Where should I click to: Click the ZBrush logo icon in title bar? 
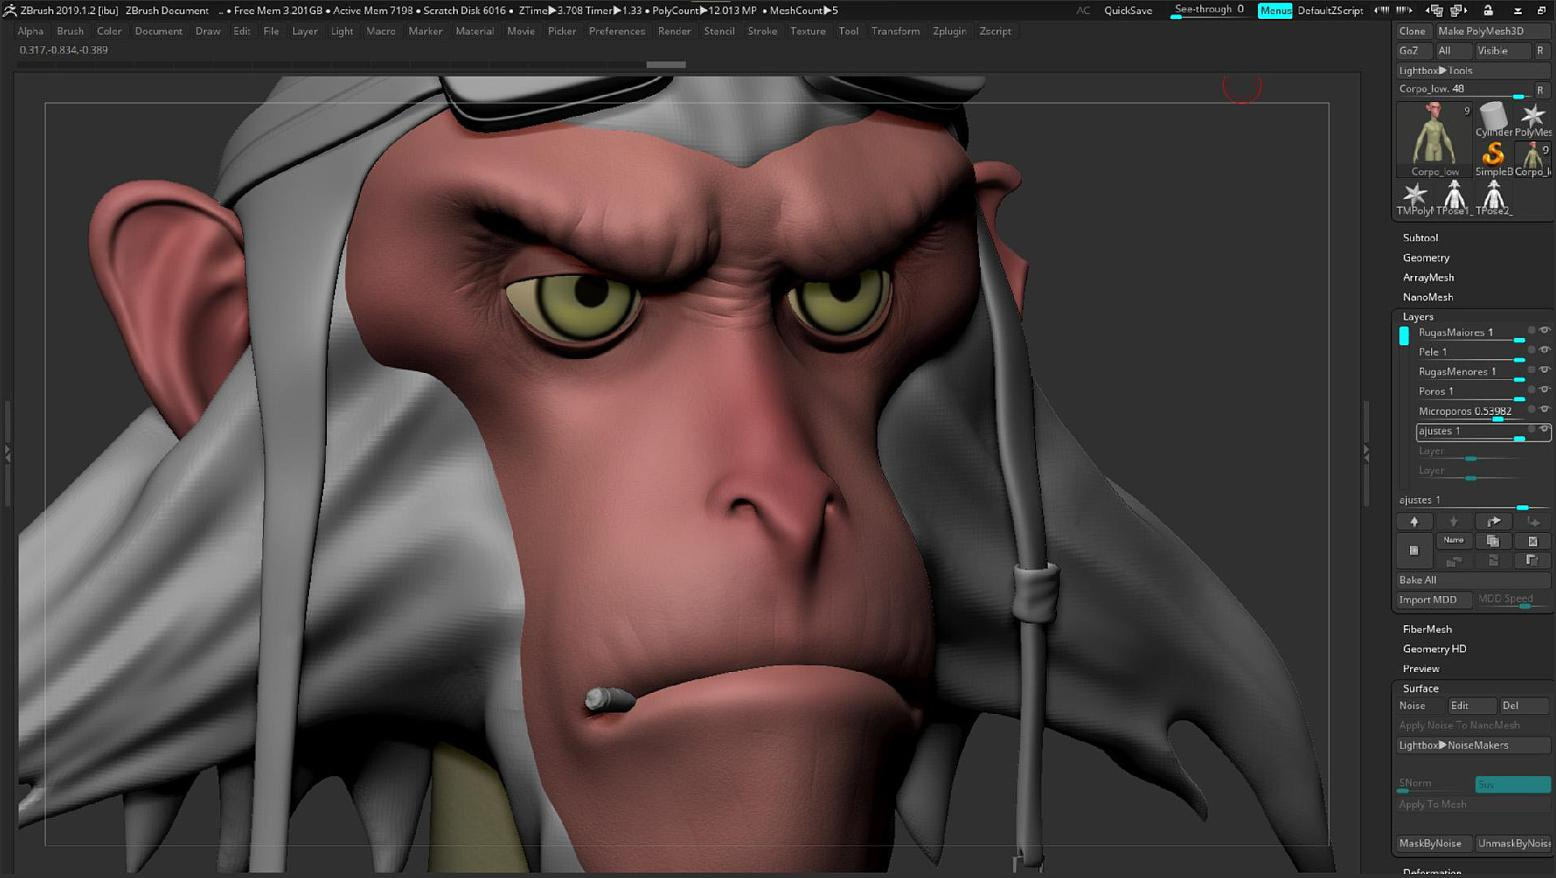click(x=9, y=10)
